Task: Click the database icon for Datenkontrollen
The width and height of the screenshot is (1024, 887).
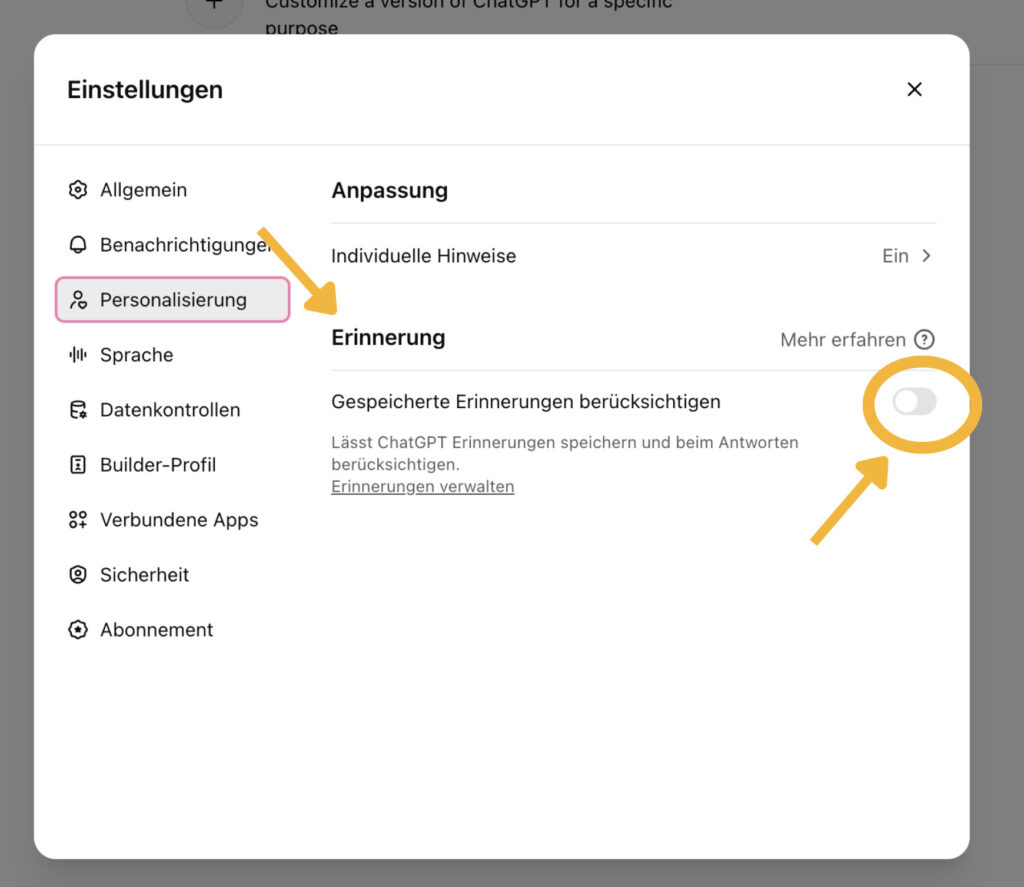Action: pos(78,410)
